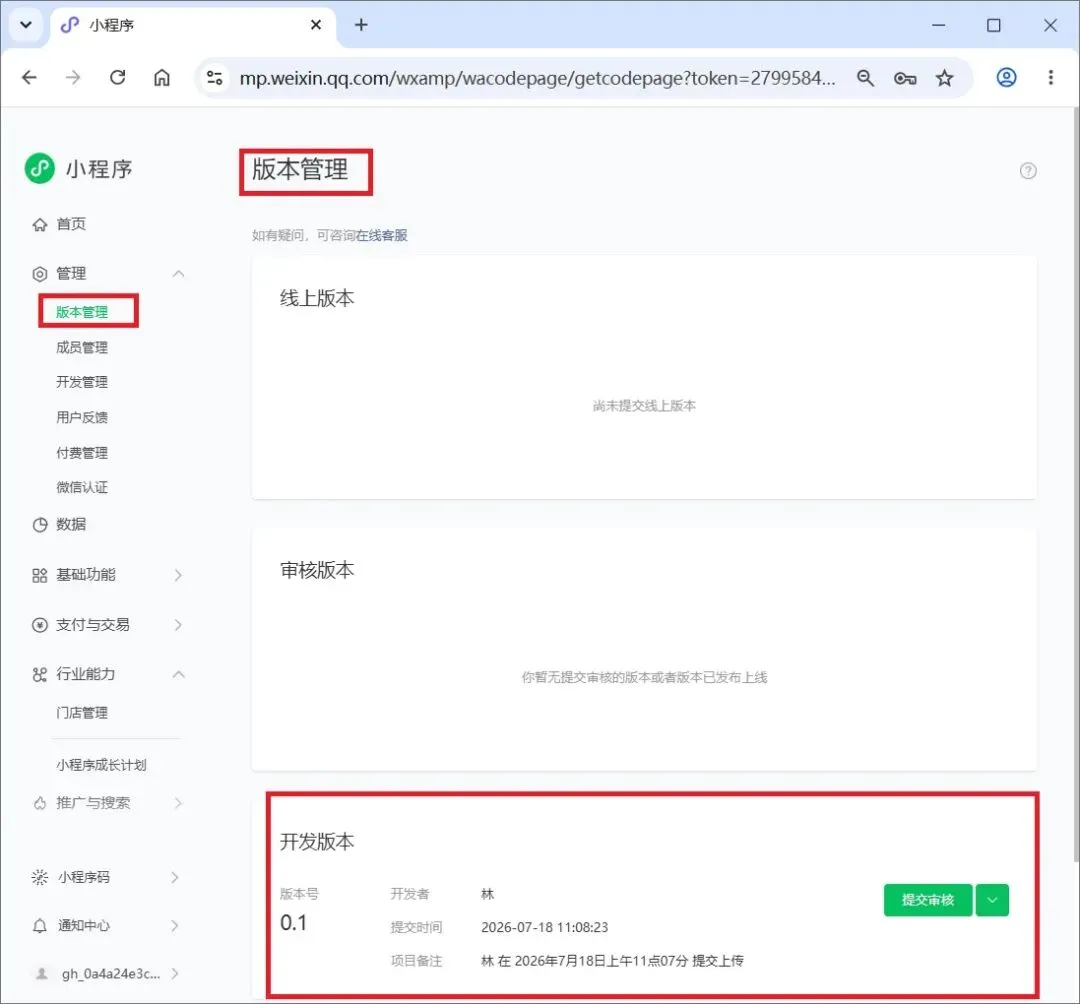
Task: Click the 线上版本 section heading
Action: (x=317, y=298)
